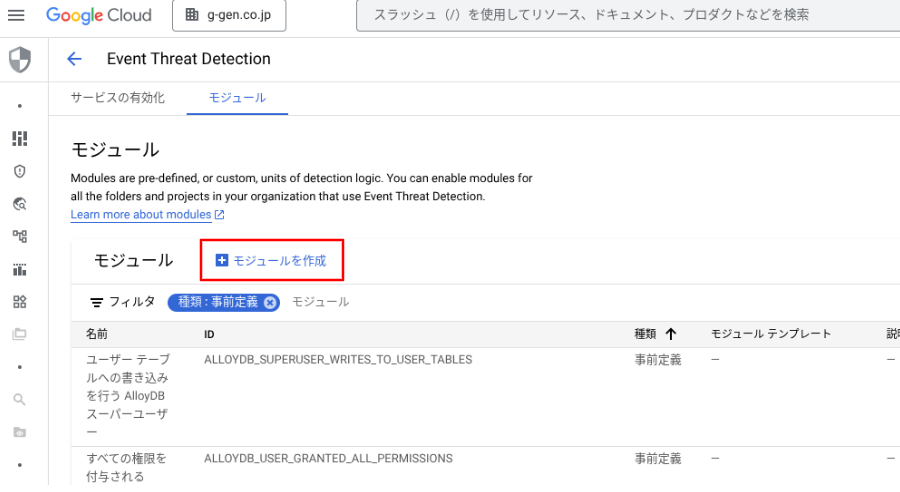Click the ユーザー テーブルへの書き込み module name
This screenshot has width=900, height=492.
[x=127, y=396]
